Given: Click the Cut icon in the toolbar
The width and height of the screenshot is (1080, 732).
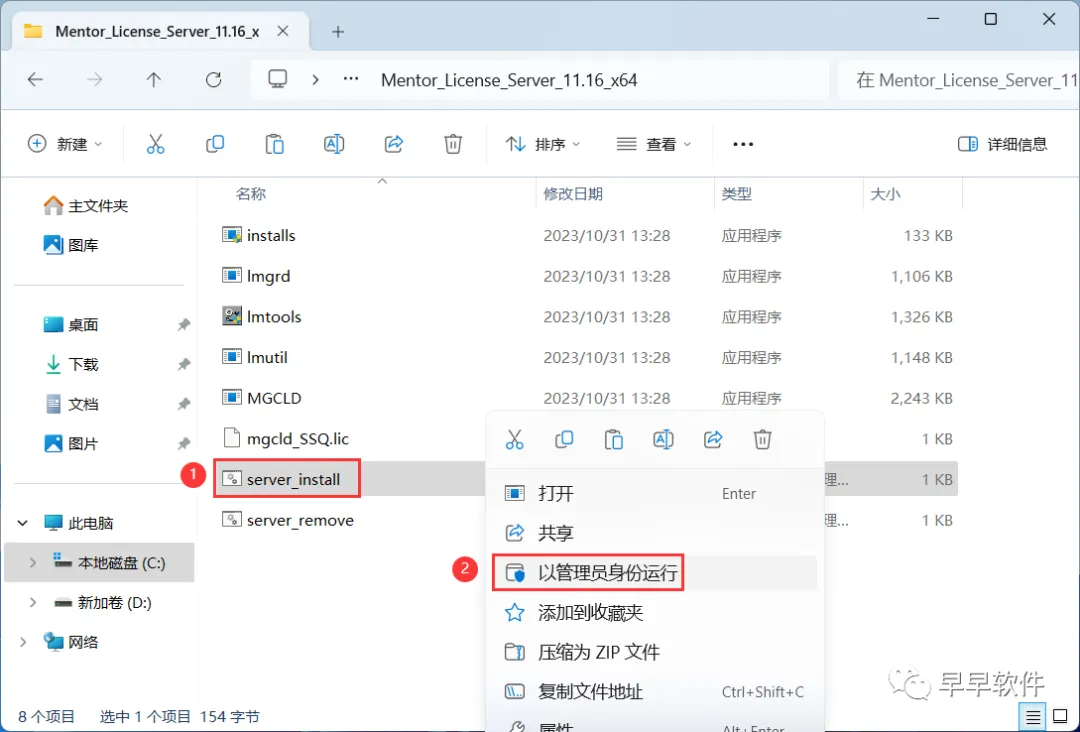Looking at the screenshot, I should click(x=156, y=144).
